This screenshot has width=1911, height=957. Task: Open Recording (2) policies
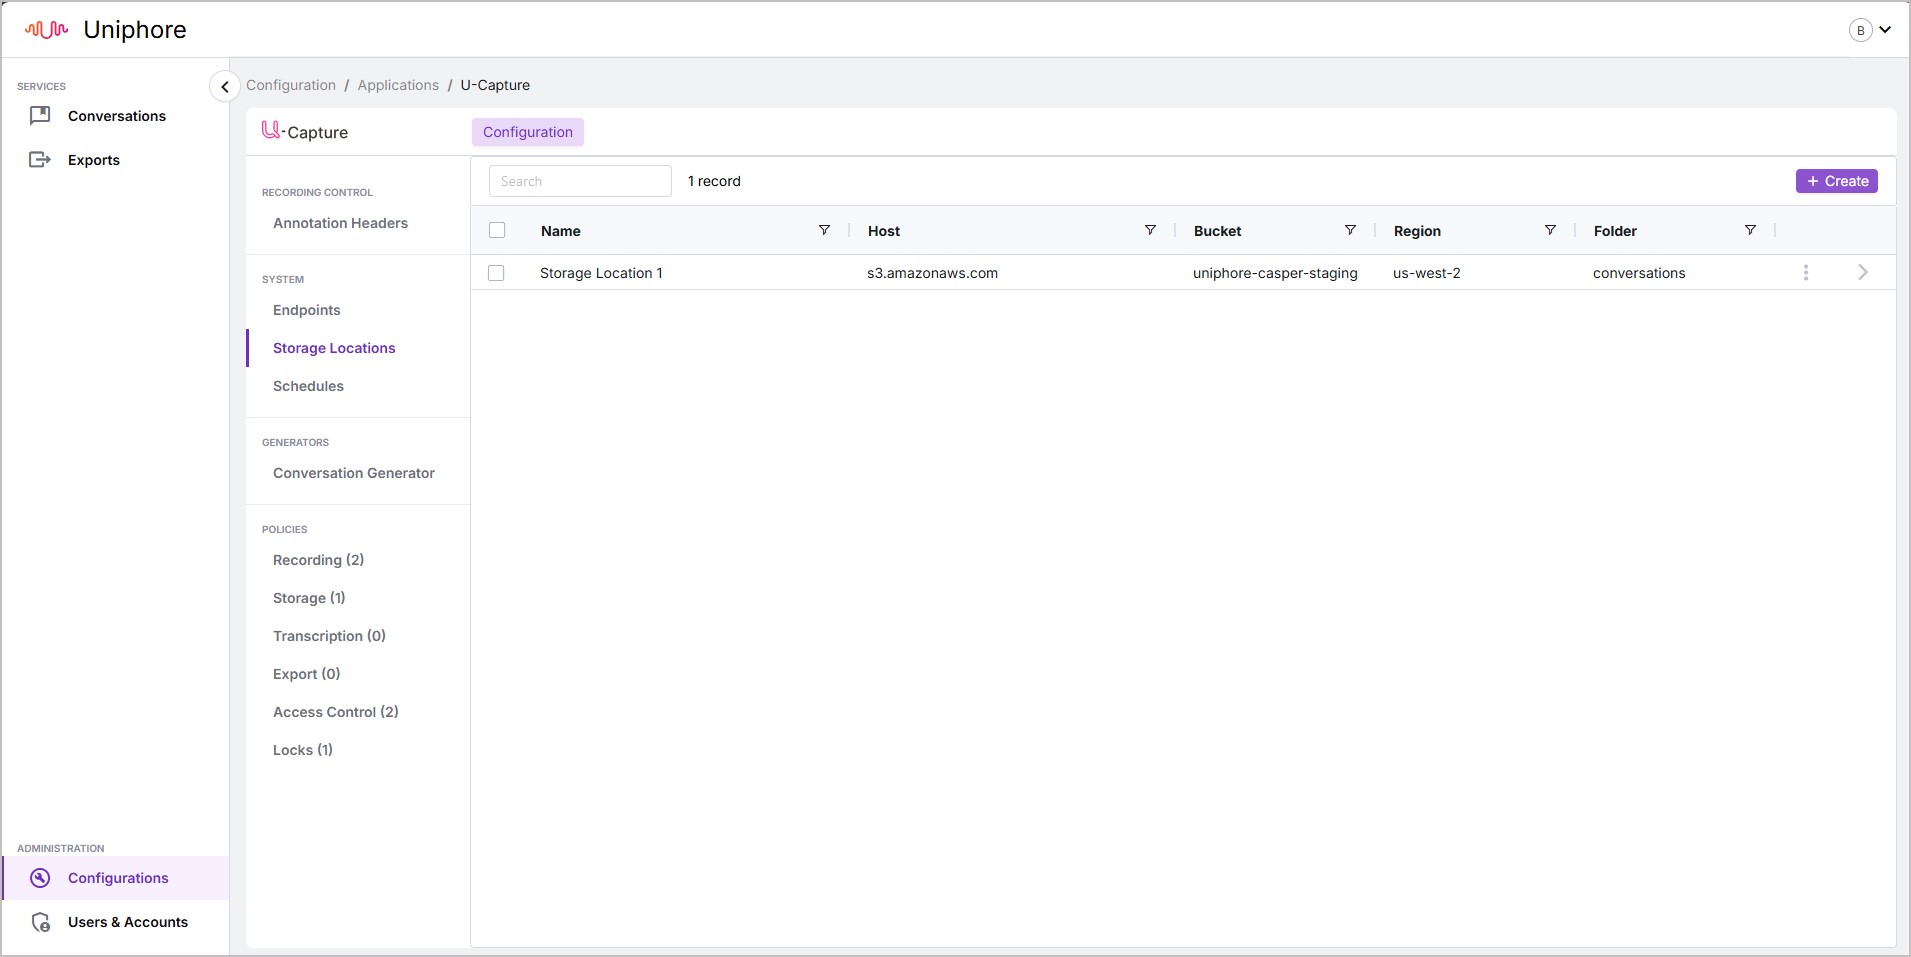coord(318,560)
